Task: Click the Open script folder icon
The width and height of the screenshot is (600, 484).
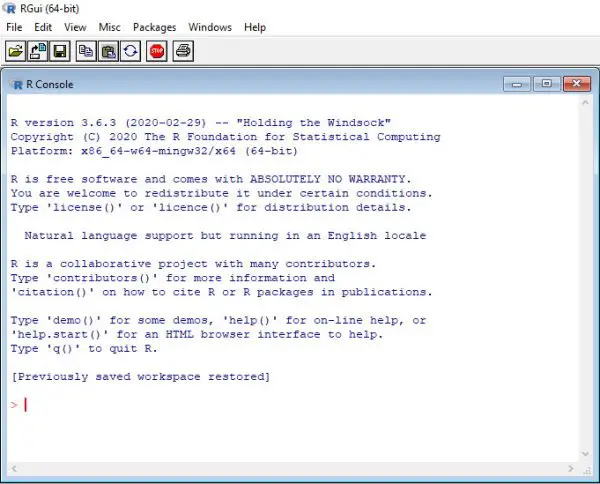Action: point(15,51)
